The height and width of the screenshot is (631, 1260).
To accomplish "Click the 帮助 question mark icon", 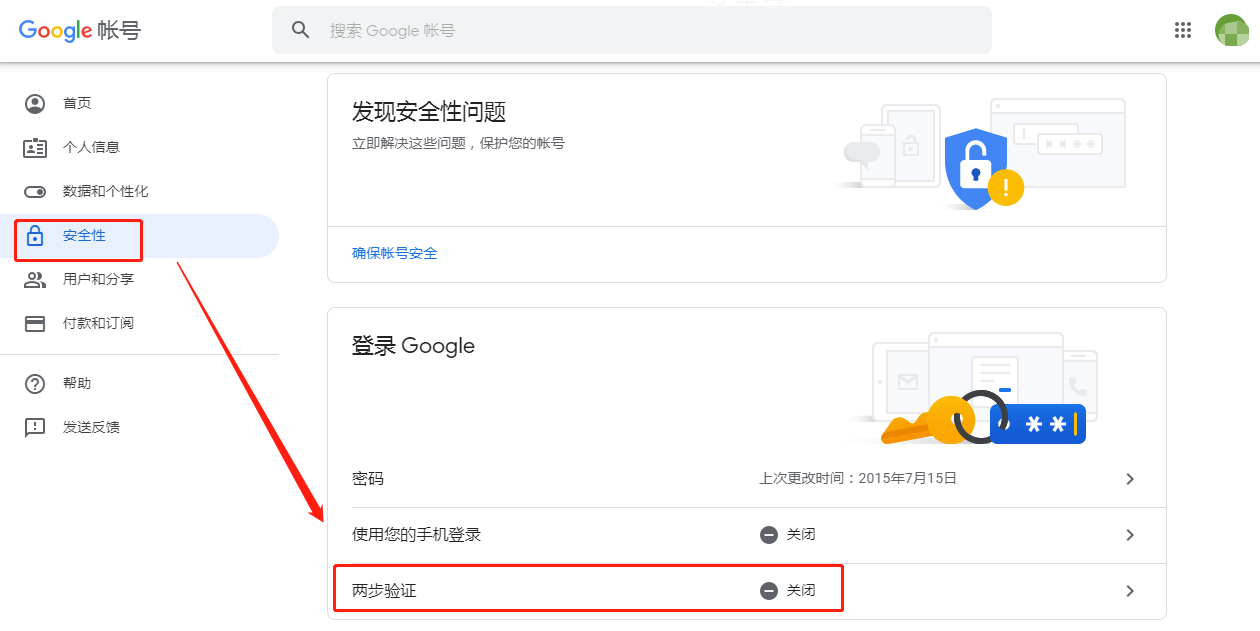I will (35, 384).
